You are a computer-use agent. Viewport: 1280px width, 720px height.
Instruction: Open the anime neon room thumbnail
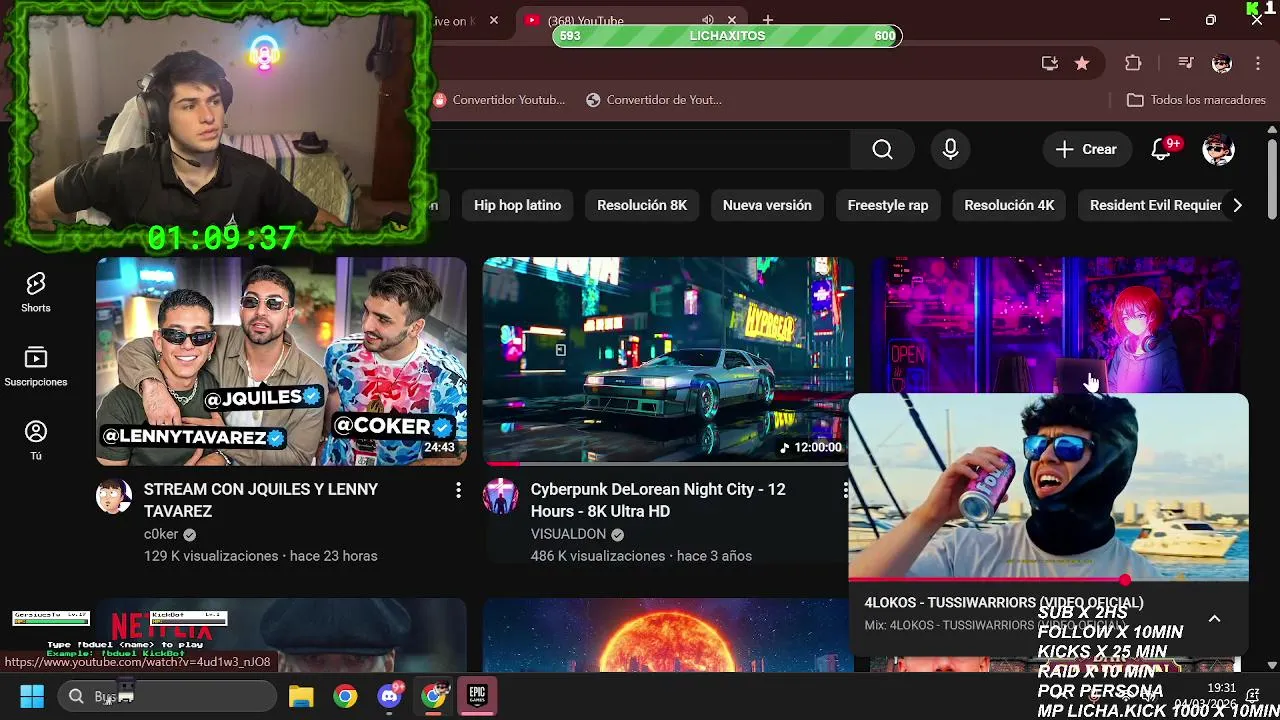point(1054,325)
